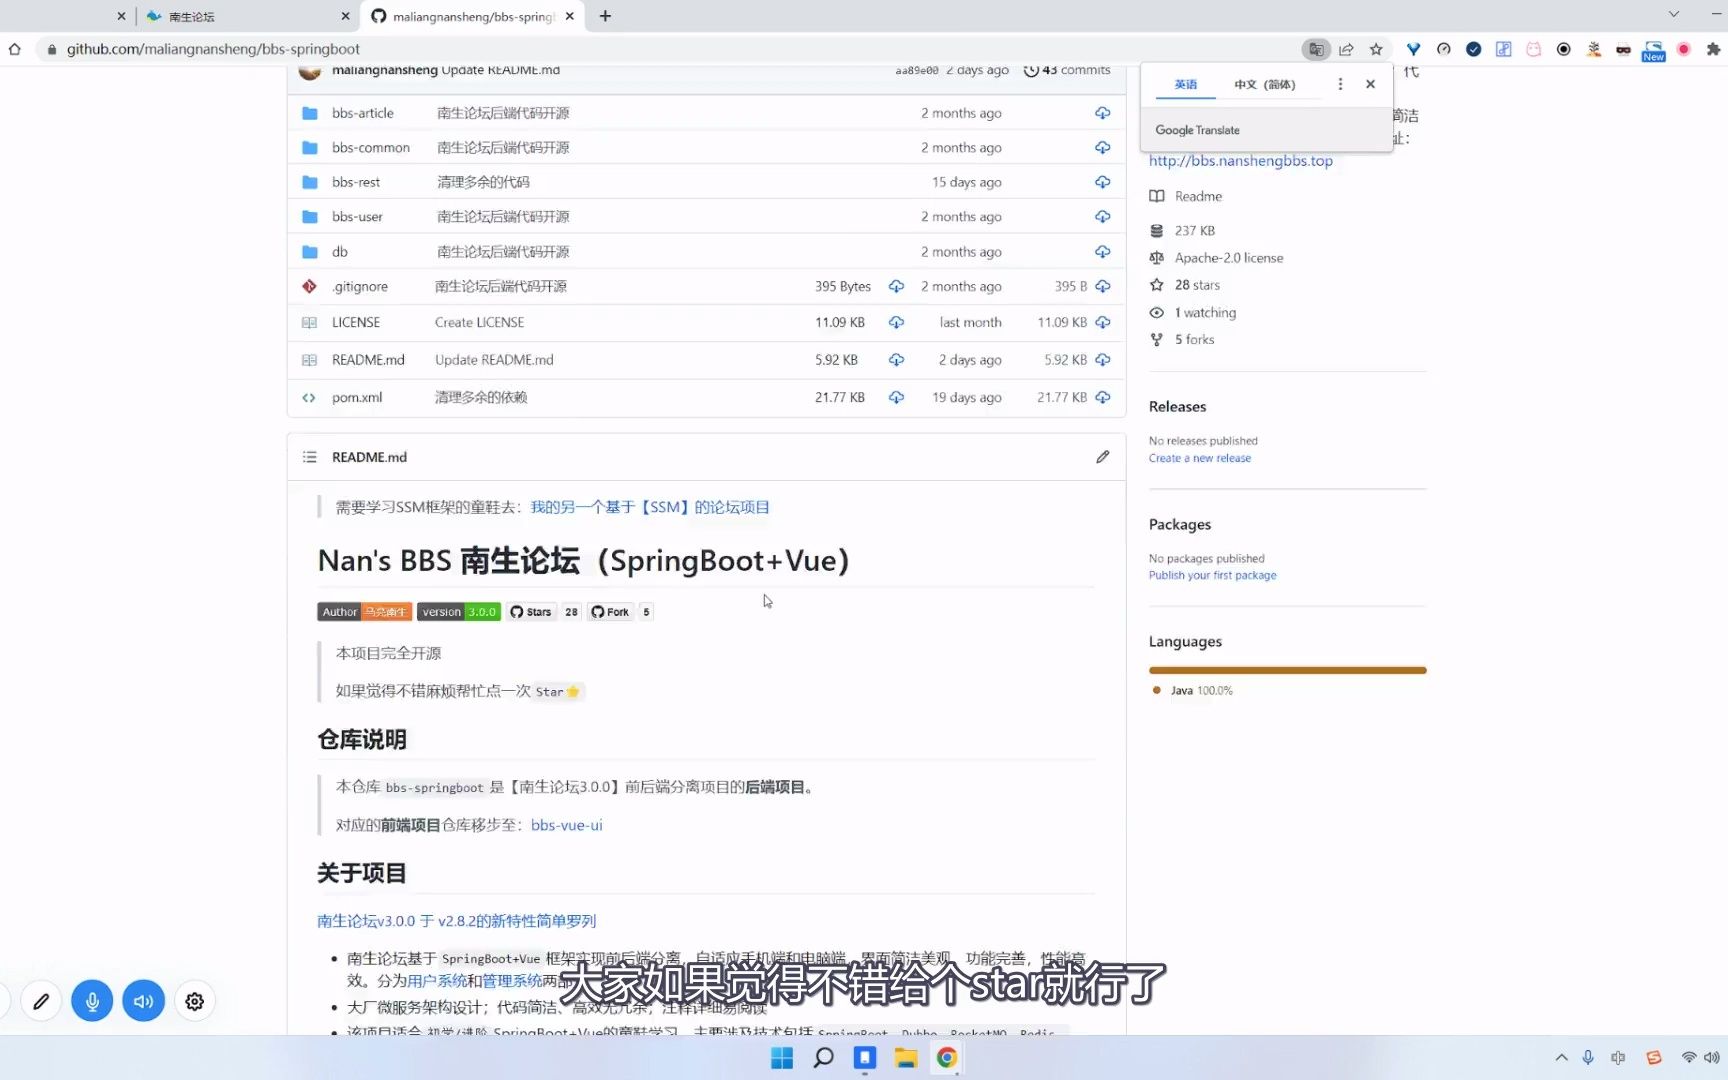Open the v3.0.0 new features link
The height and width of the screenshot is (1080, 1728).
coord(456,921)
